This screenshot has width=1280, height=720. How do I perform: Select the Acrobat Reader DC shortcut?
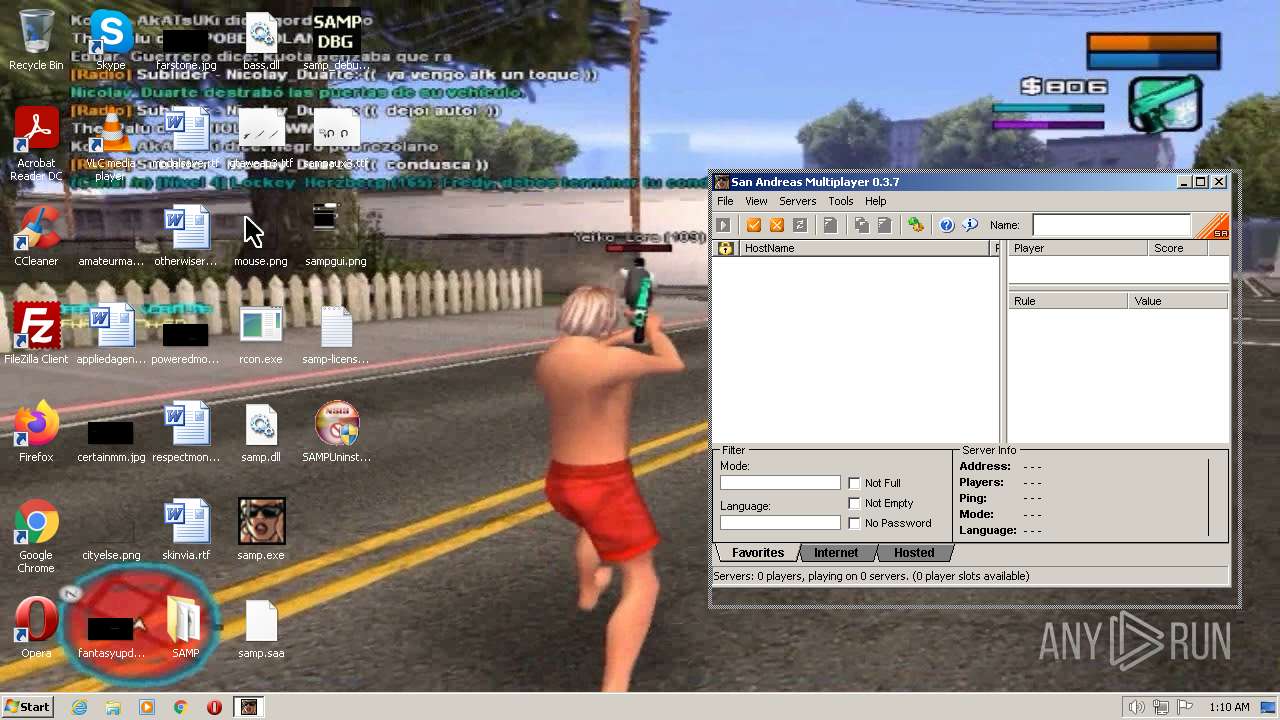pyautogui.click(x=36, y=145)
